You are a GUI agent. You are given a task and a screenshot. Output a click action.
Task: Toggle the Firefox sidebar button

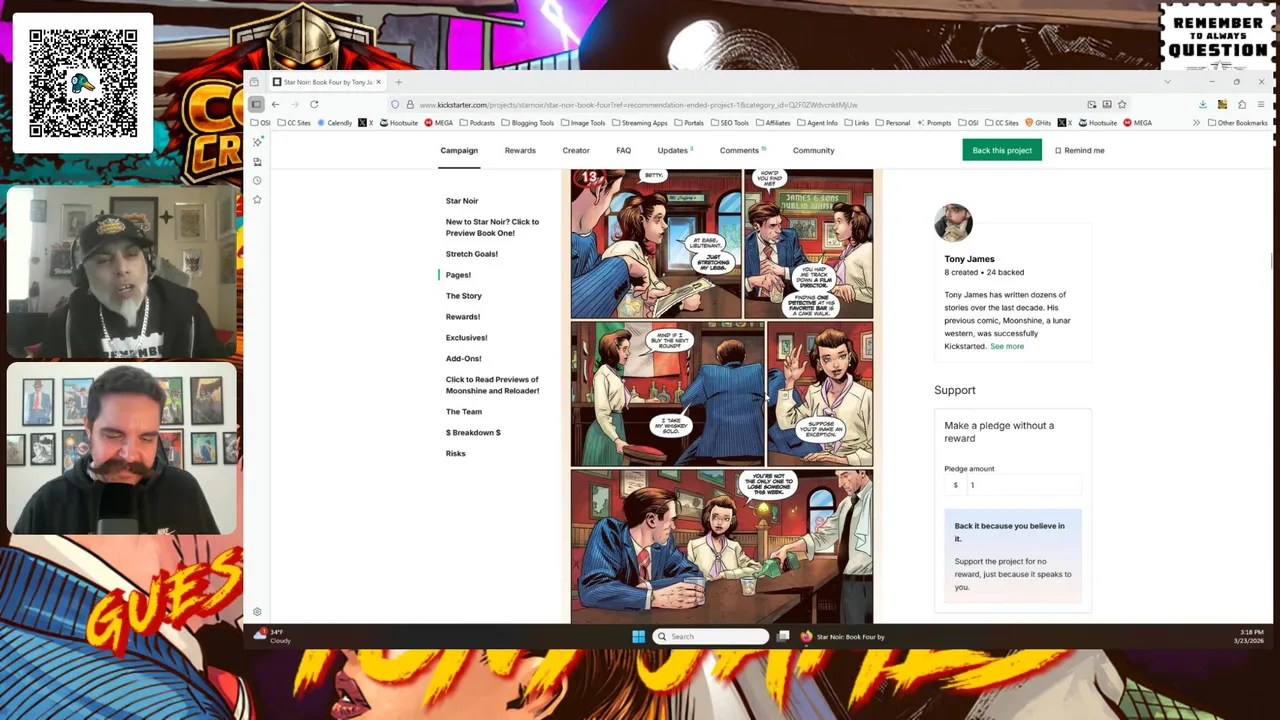pyautogui.click(x=256, y=104)
